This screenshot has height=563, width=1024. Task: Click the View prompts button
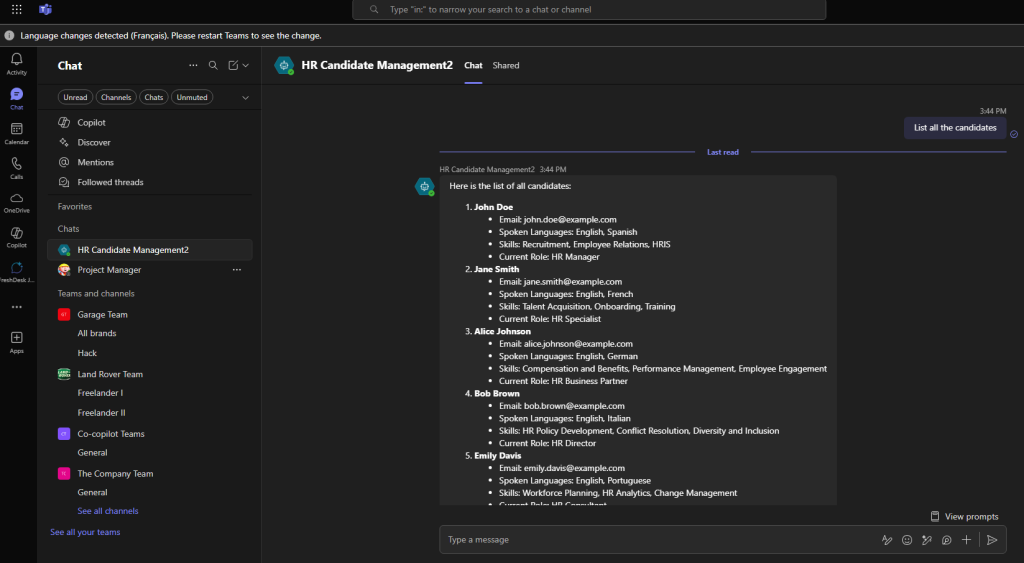click(x=964, y=516)
